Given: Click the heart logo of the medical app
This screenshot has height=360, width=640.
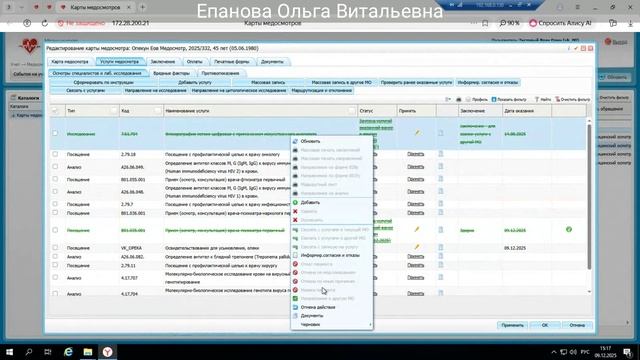Looking at the screenshot, I should coord(29,46).
